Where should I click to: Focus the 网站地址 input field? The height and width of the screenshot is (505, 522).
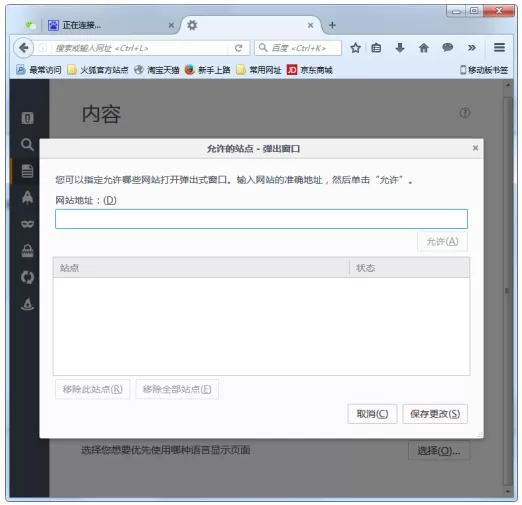click(261, 219)
